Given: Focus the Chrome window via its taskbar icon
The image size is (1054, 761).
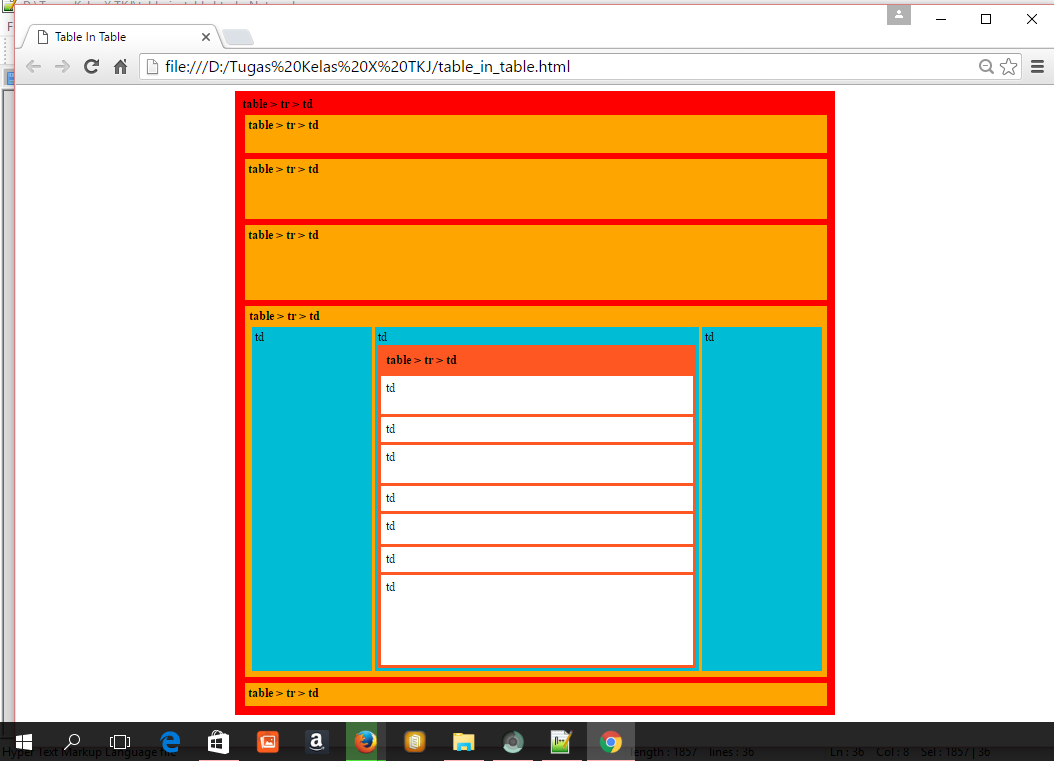Looking at the screenshot, I should click(610, 741).
